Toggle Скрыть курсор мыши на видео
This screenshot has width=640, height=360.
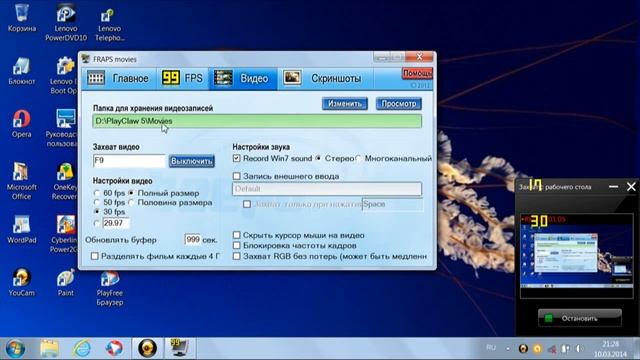coord(237,235)
